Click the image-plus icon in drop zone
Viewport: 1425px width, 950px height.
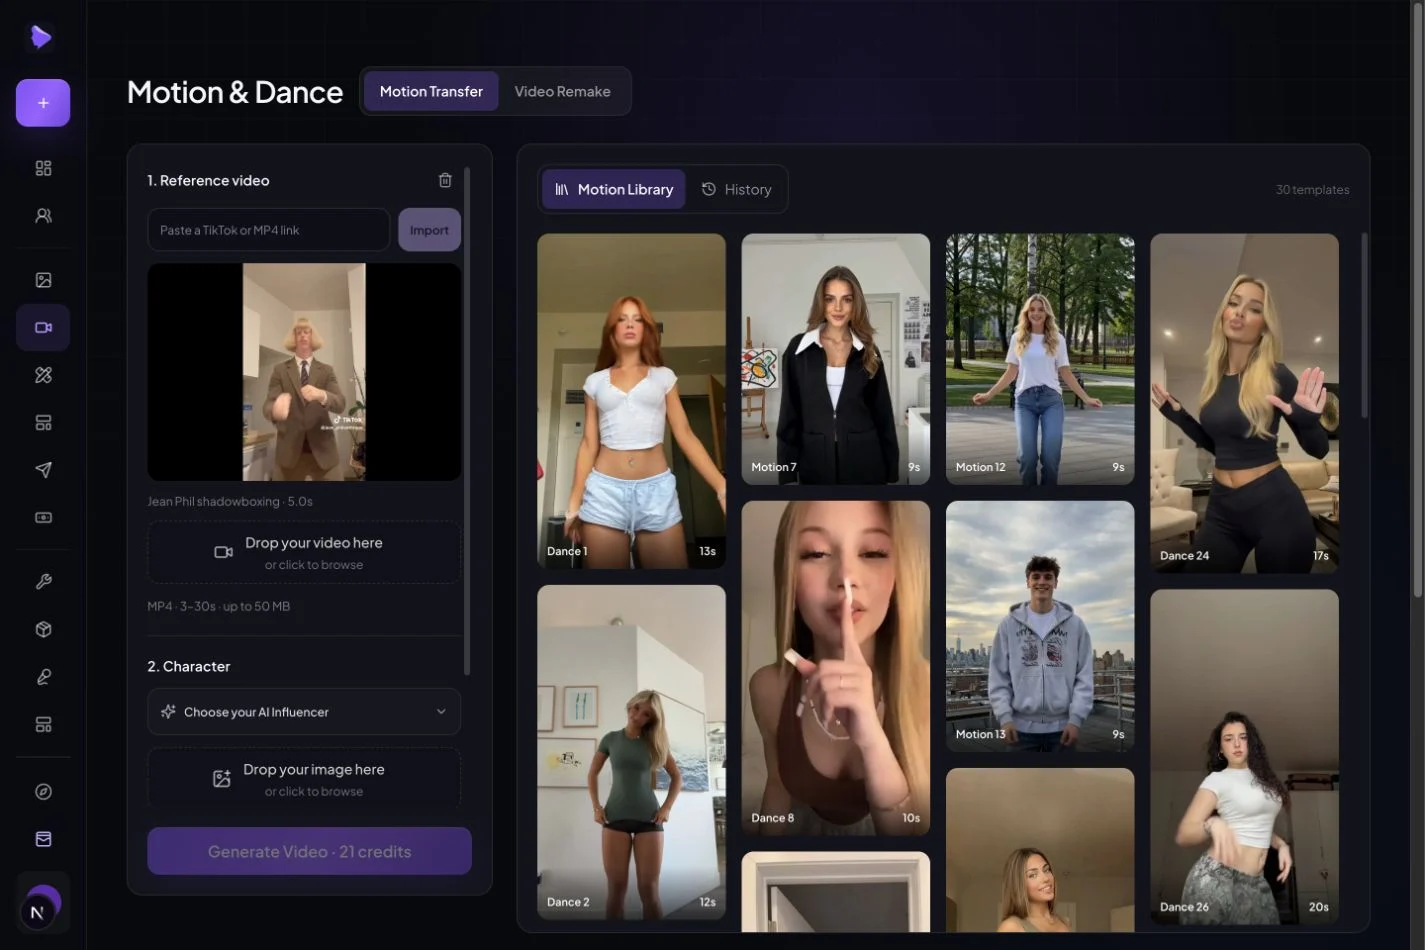tap(222, 779)
